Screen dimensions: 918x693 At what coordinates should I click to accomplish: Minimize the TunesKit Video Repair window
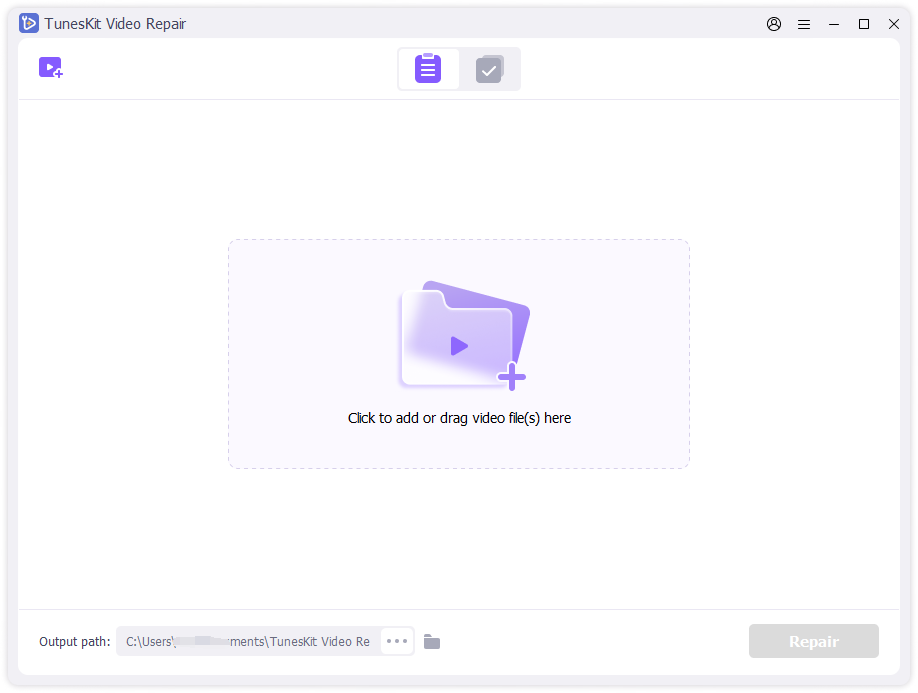(x=834, y=24)
